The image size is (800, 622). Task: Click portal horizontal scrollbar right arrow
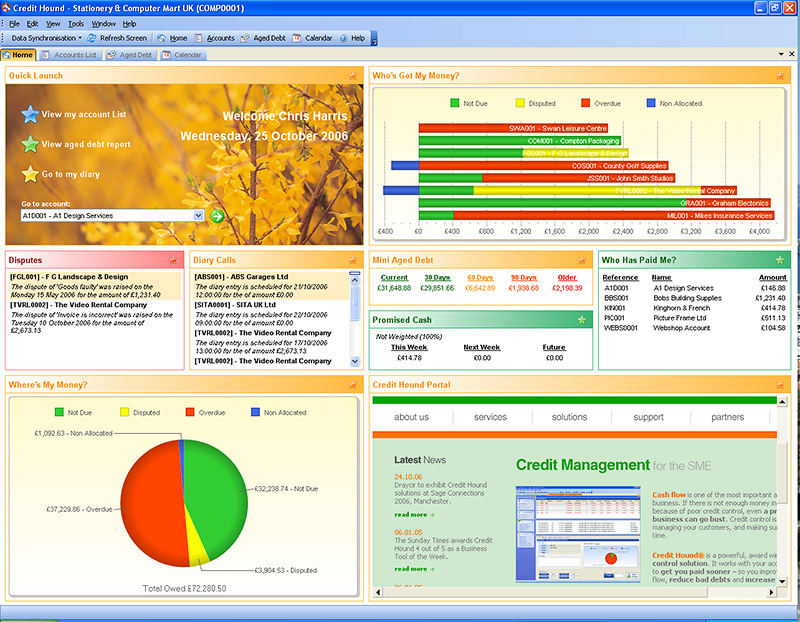(x=771, y=592)
